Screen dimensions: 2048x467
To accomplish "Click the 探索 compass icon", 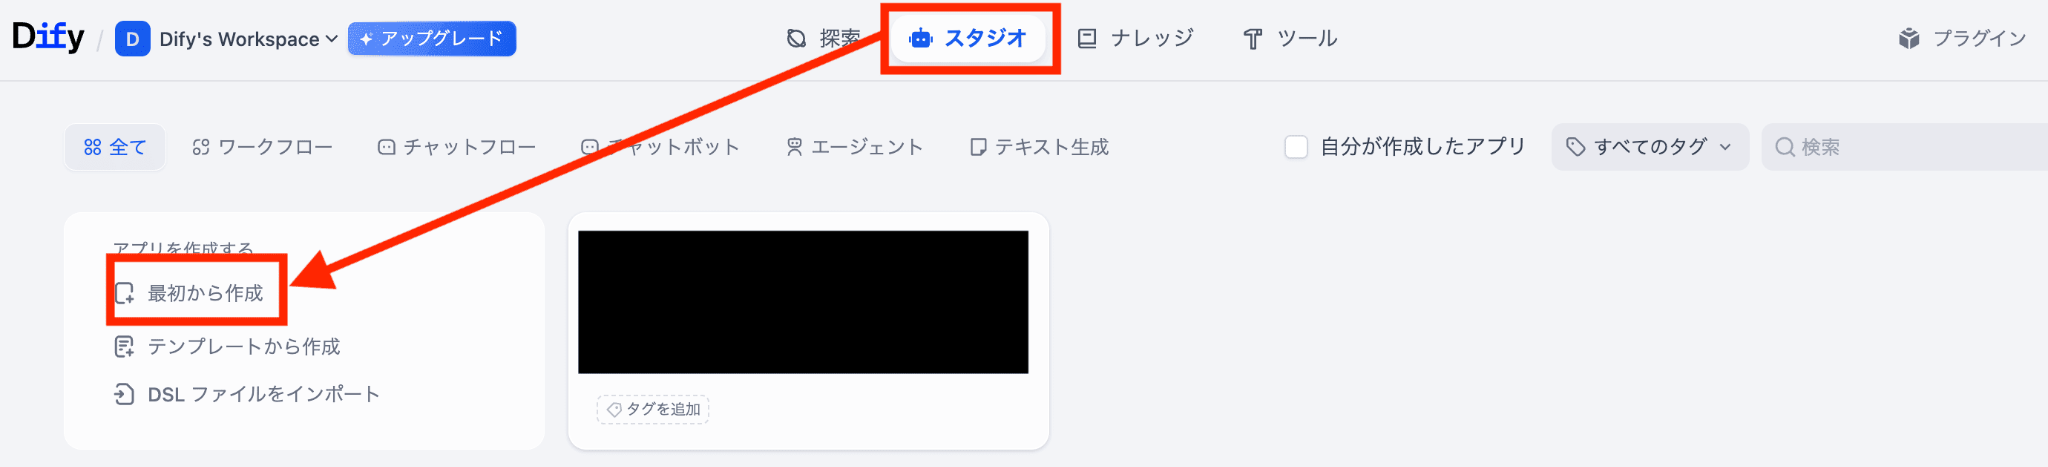I will 796,39.
